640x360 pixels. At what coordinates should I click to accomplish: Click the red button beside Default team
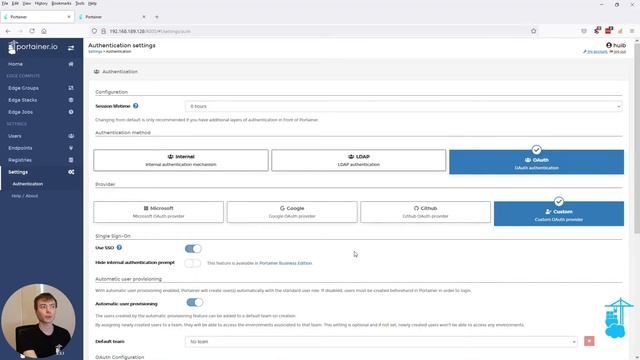point(589,341)
